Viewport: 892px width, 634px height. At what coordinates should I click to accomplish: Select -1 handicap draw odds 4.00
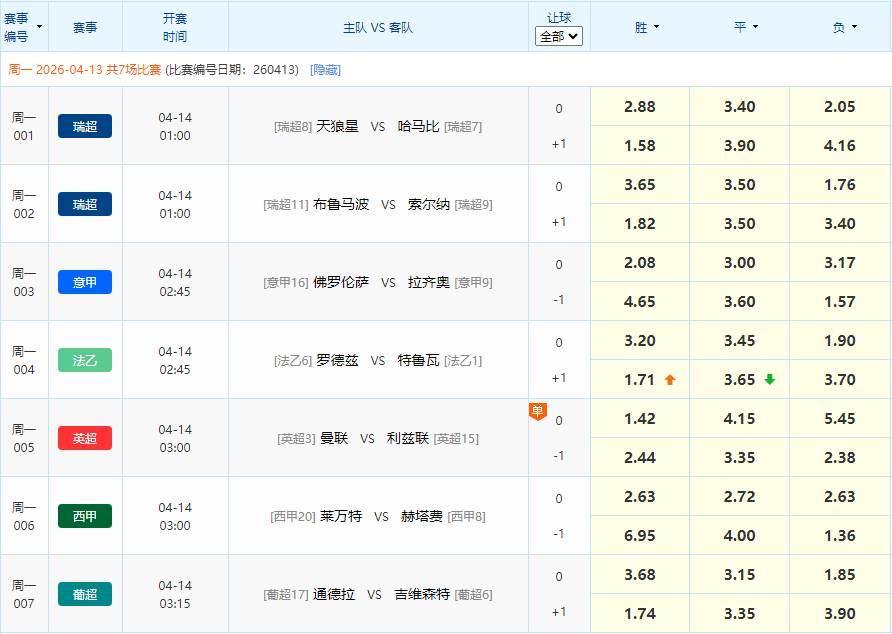[x=740, y=536]
